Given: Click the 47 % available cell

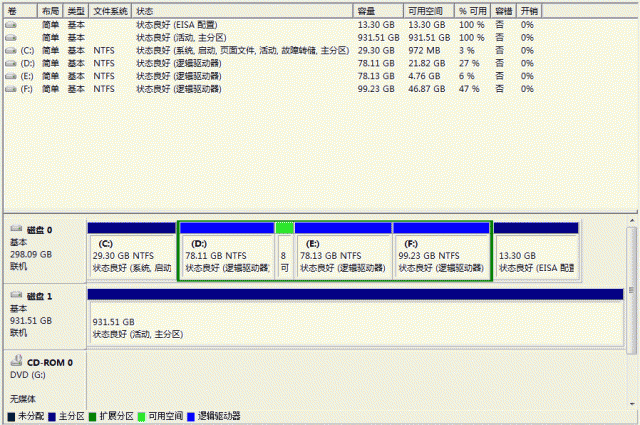Looking at the screenshot, I should (469, 89).
